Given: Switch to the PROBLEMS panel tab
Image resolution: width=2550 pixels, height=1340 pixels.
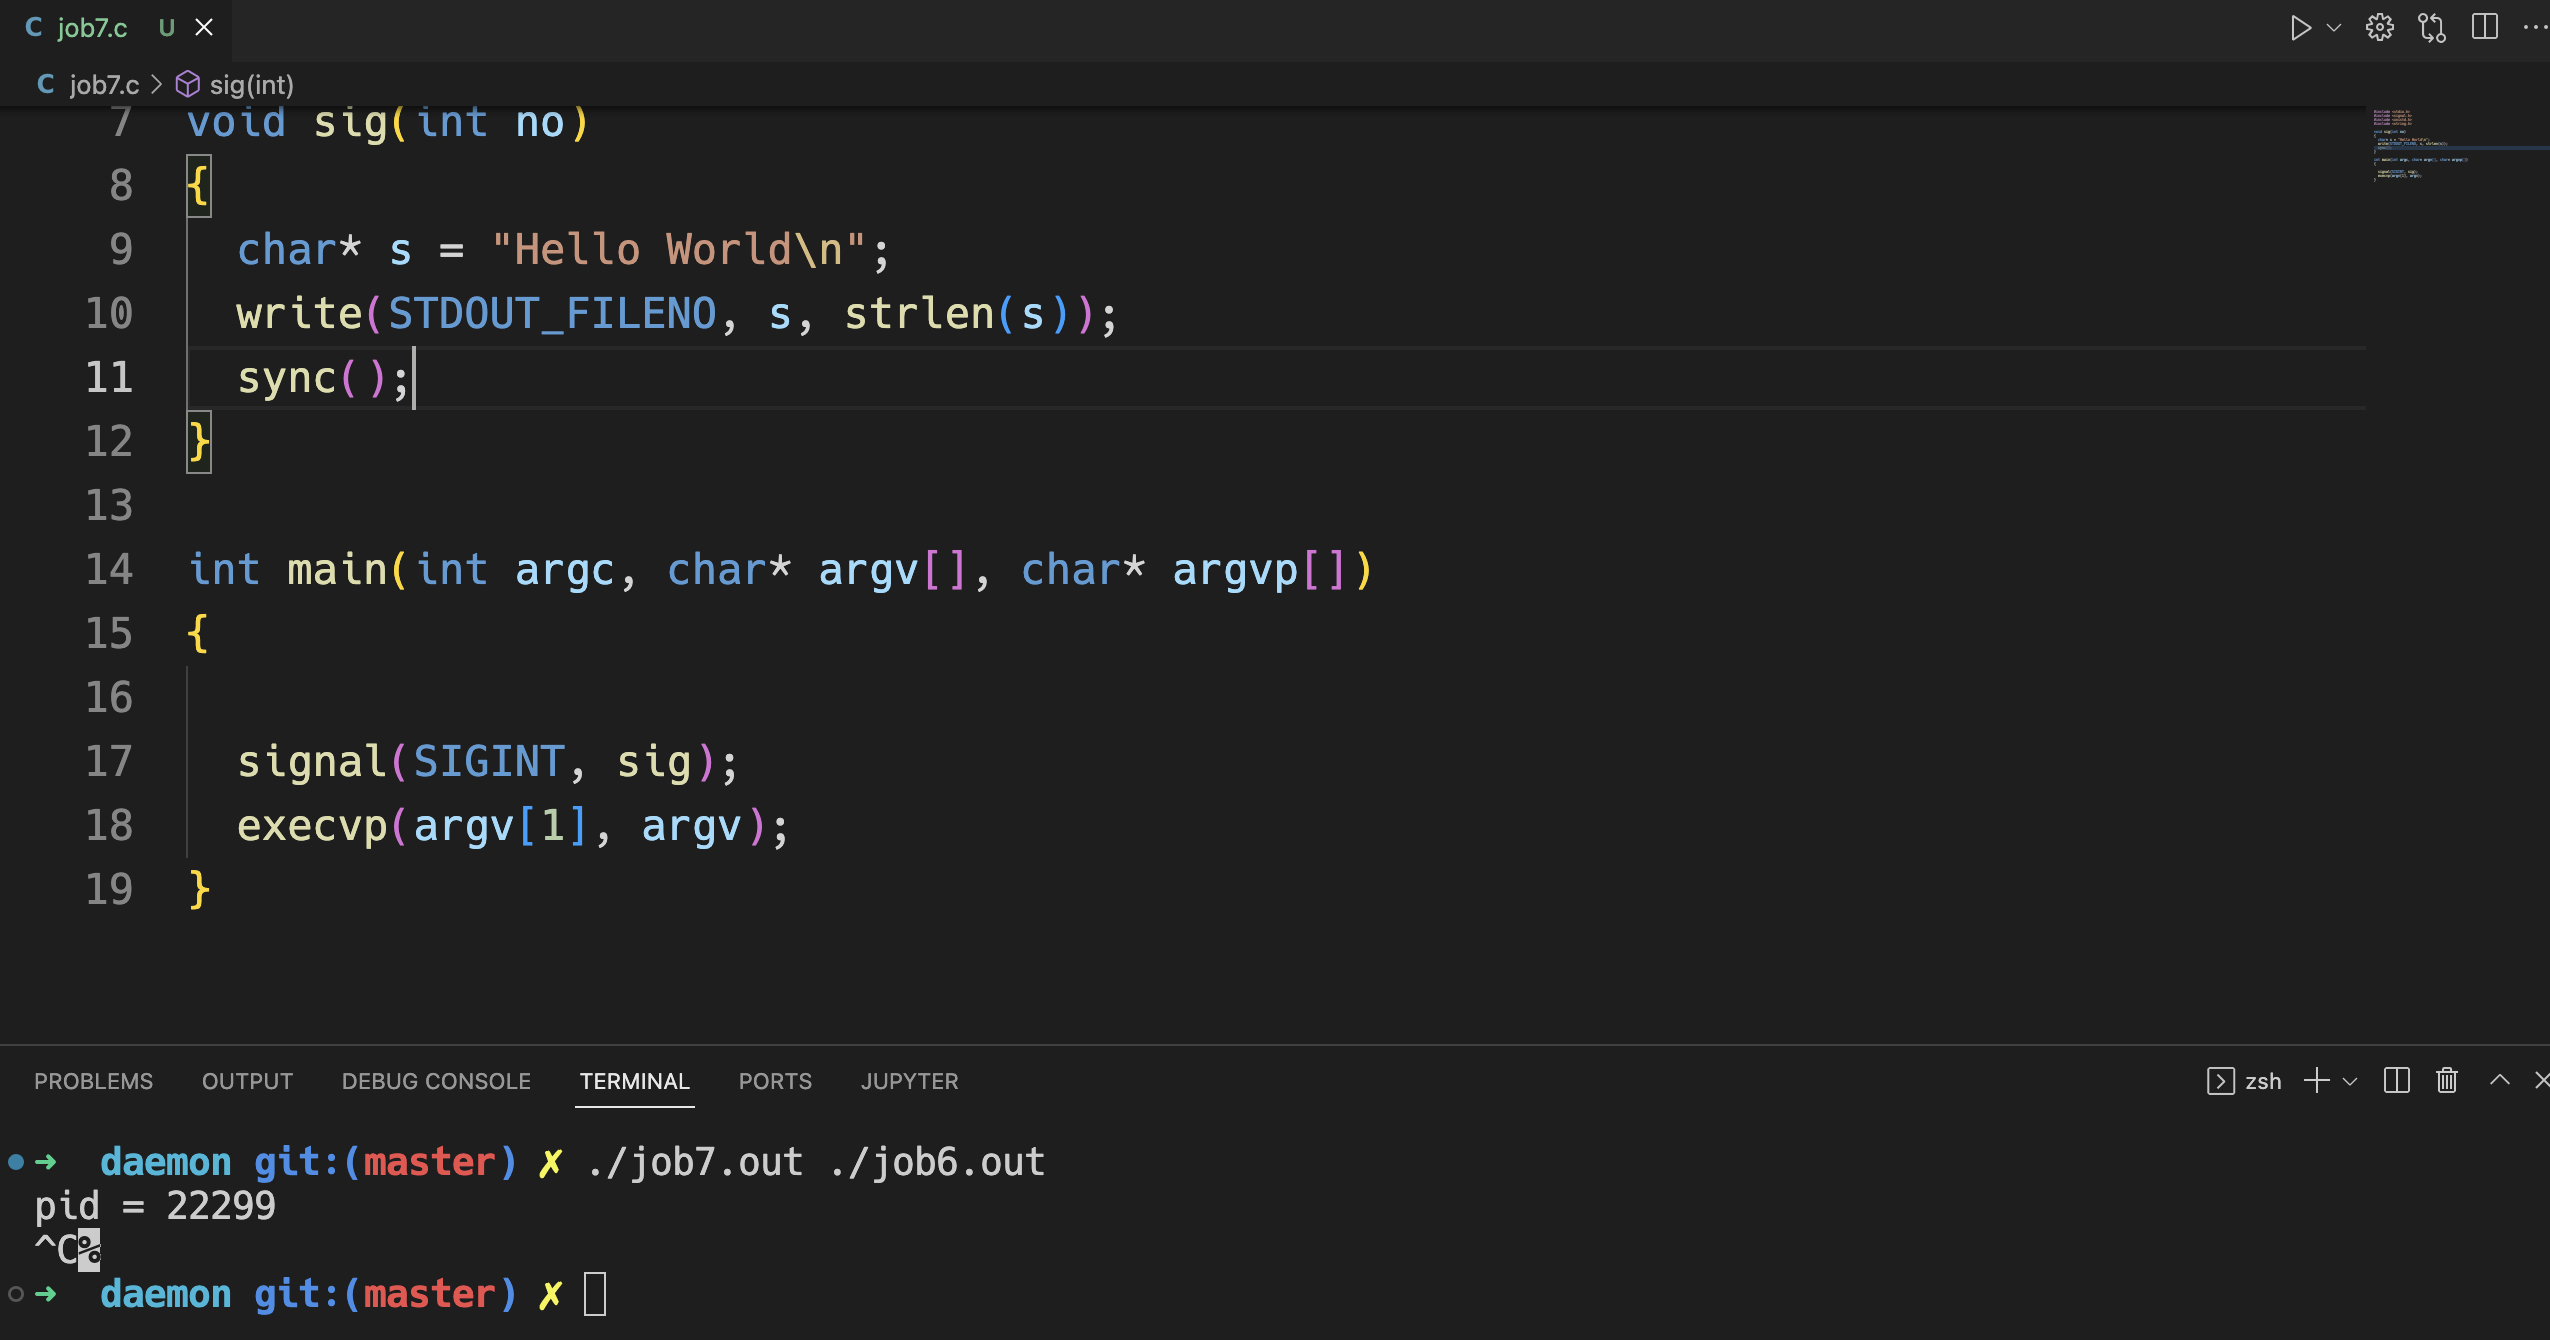Looking at the screenshot, I should click(93, 1081).
